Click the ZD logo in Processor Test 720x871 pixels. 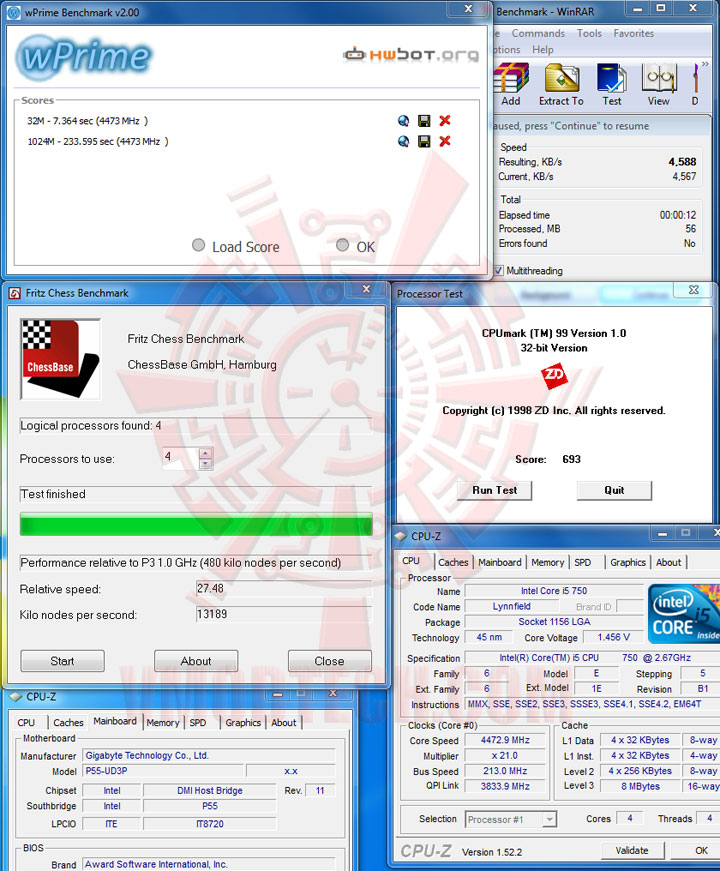(554, 376)
